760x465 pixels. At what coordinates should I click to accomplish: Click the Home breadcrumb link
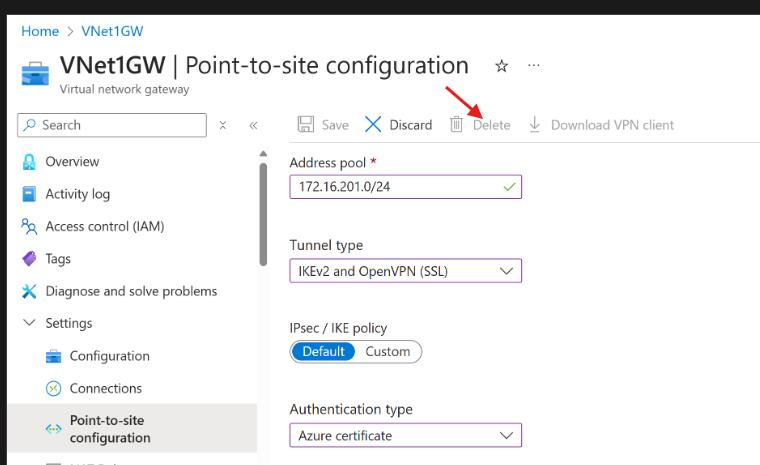tap(40, 31)
